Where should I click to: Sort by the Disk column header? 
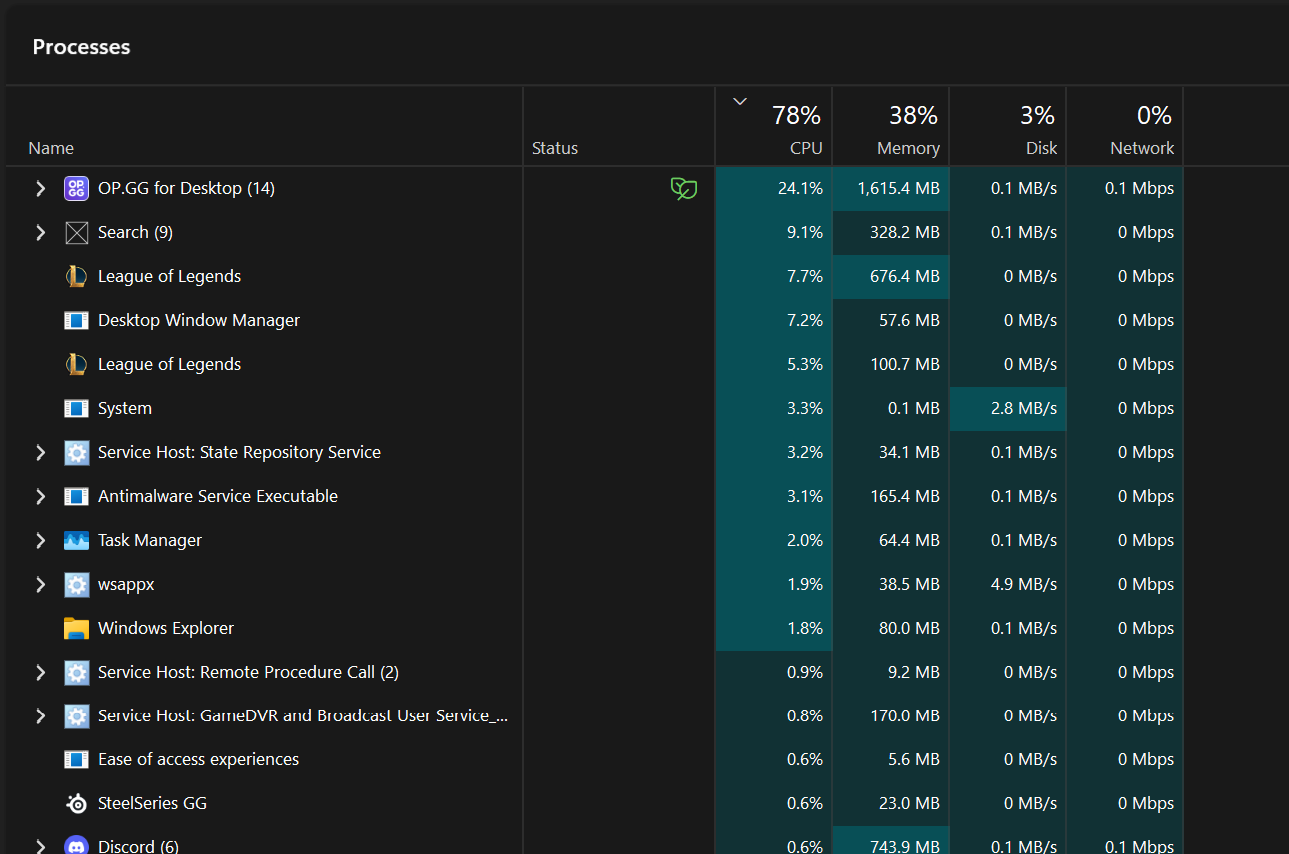[1008, 126]
